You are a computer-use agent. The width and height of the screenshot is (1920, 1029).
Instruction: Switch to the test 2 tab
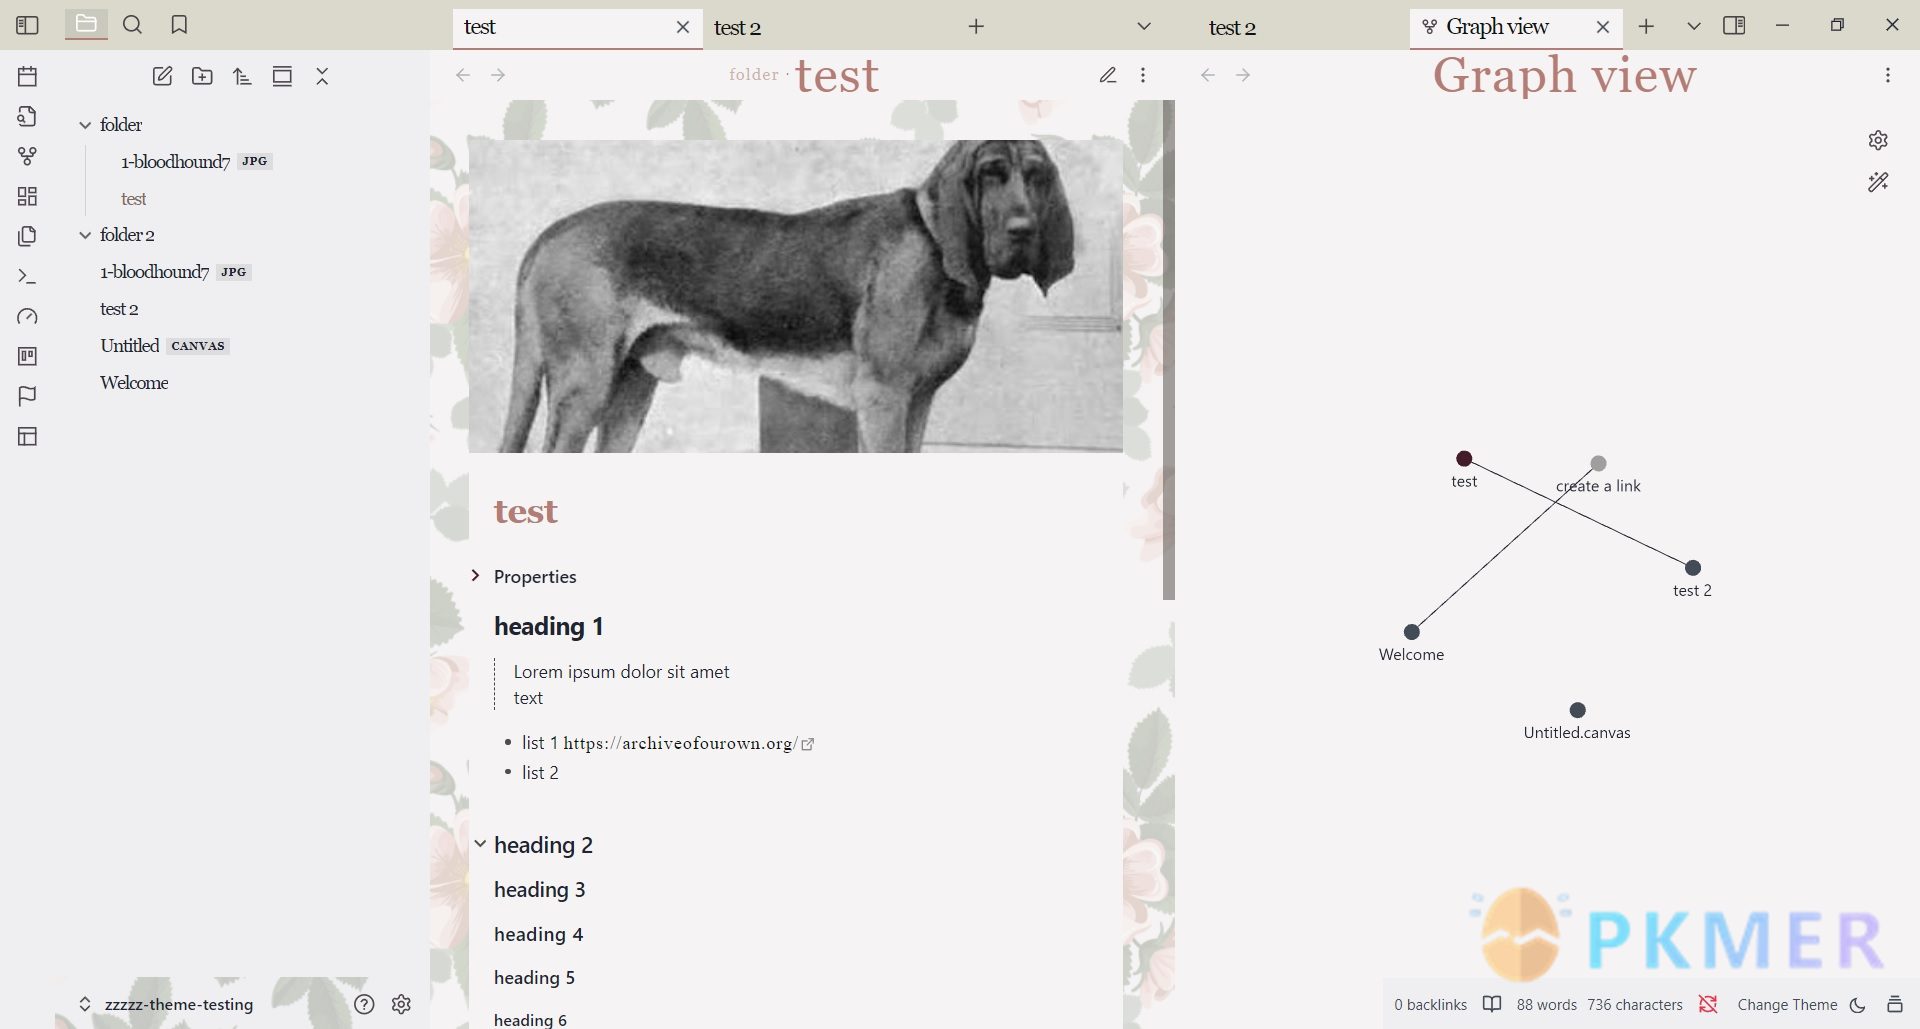pyautogui.click(x=738, y=28)
